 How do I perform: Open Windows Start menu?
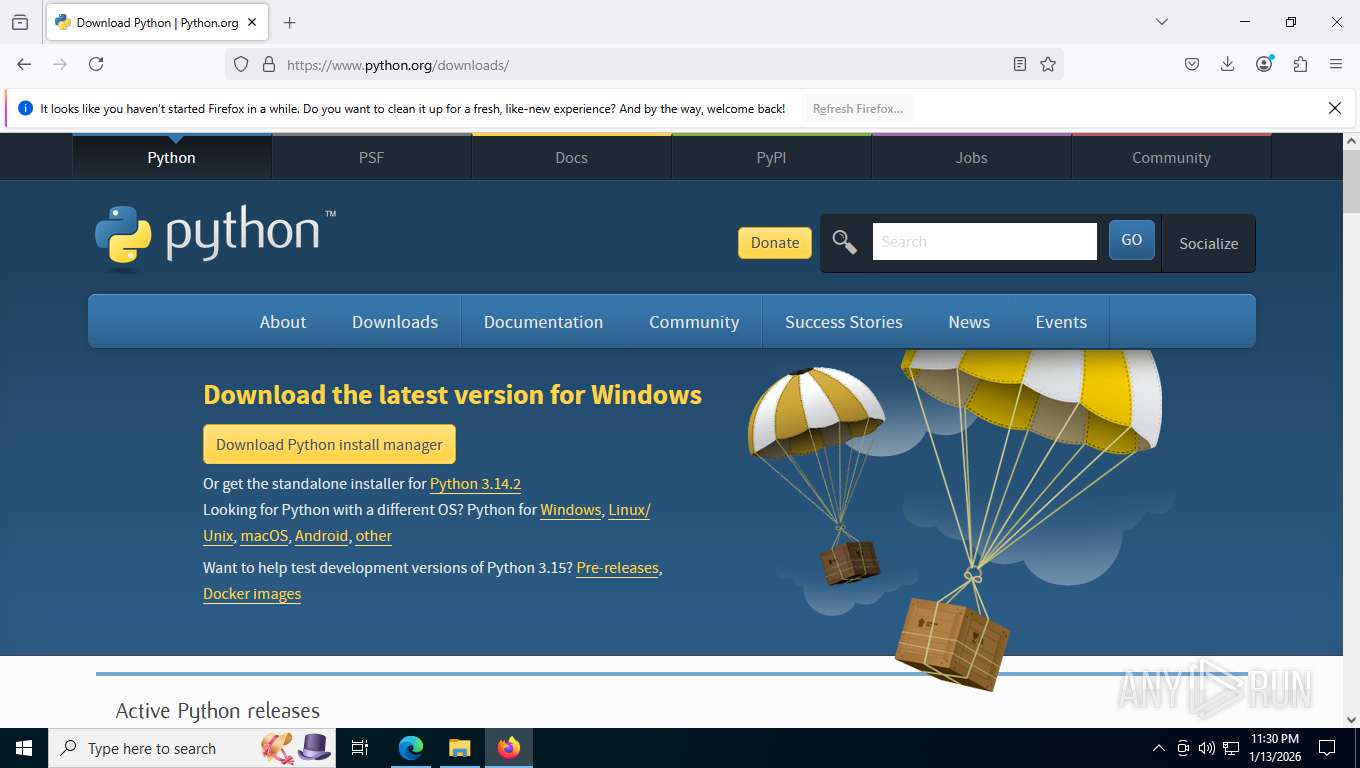24,748
